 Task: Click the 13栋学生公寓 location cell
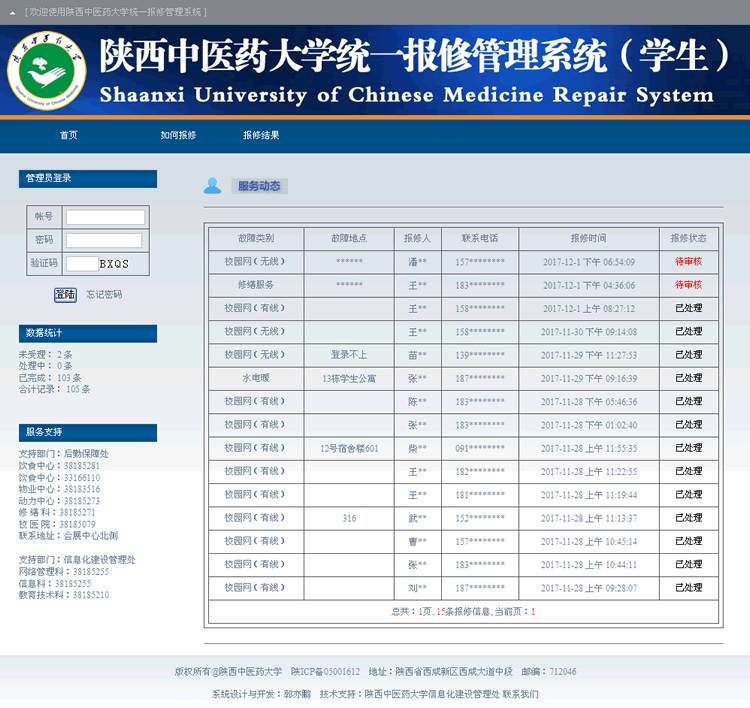click(349, 379)
